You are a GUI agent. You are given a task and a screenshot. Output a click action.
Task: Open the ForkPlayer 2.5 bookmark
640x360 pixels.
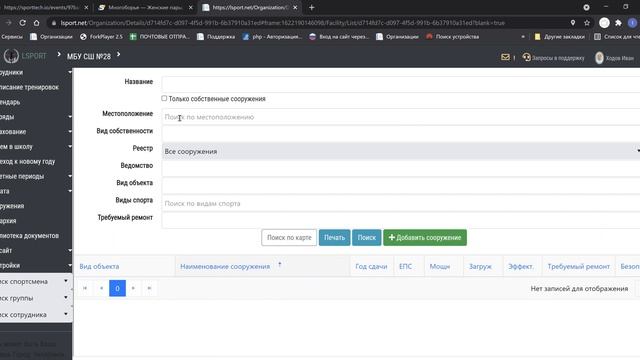(101, 37)
